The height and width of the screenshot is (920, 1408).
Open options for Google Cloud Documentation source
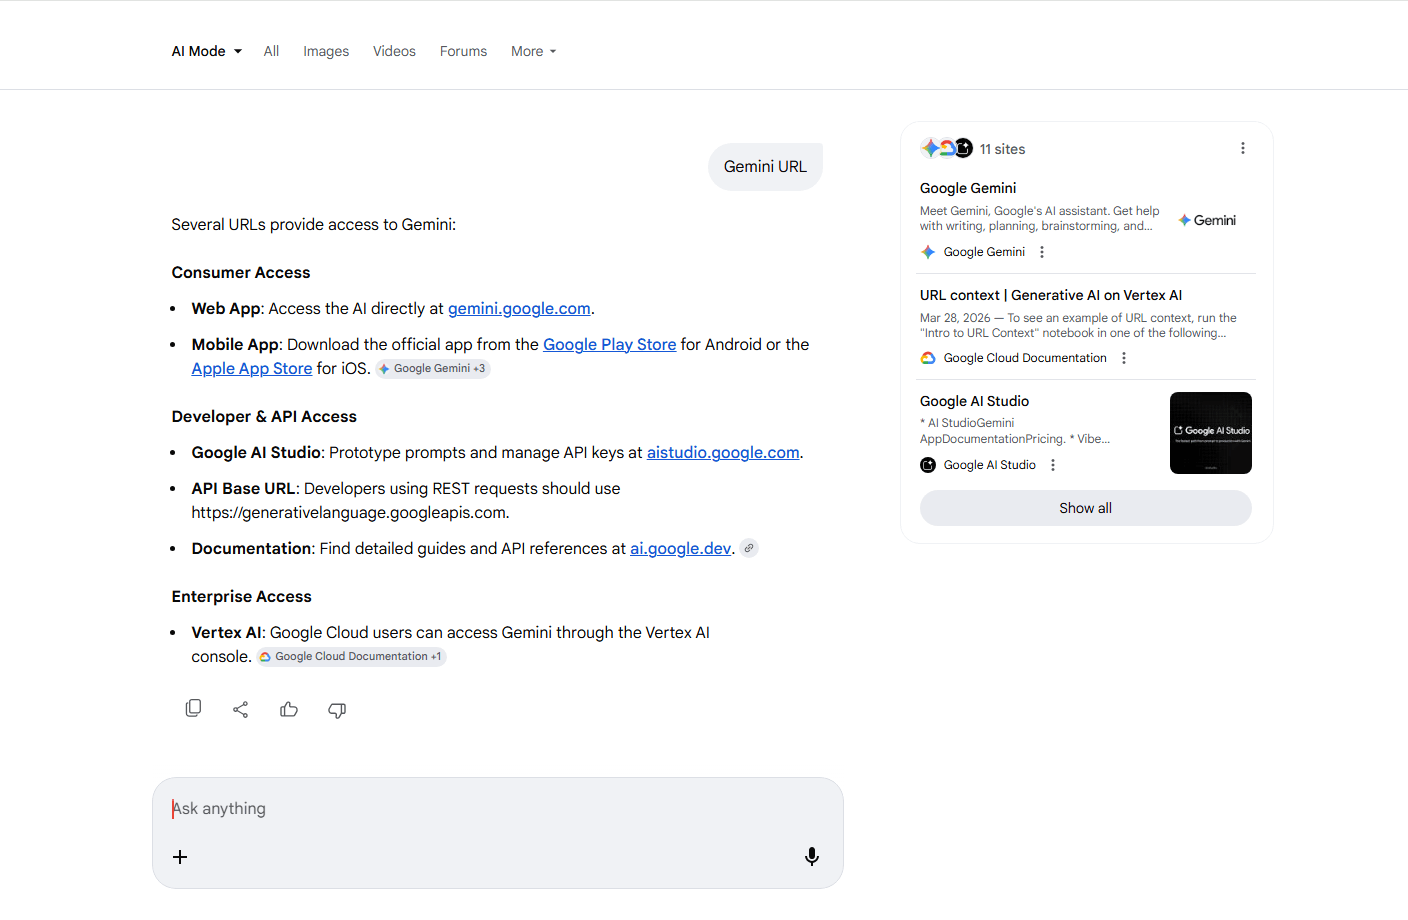[x=1124, y=358]
